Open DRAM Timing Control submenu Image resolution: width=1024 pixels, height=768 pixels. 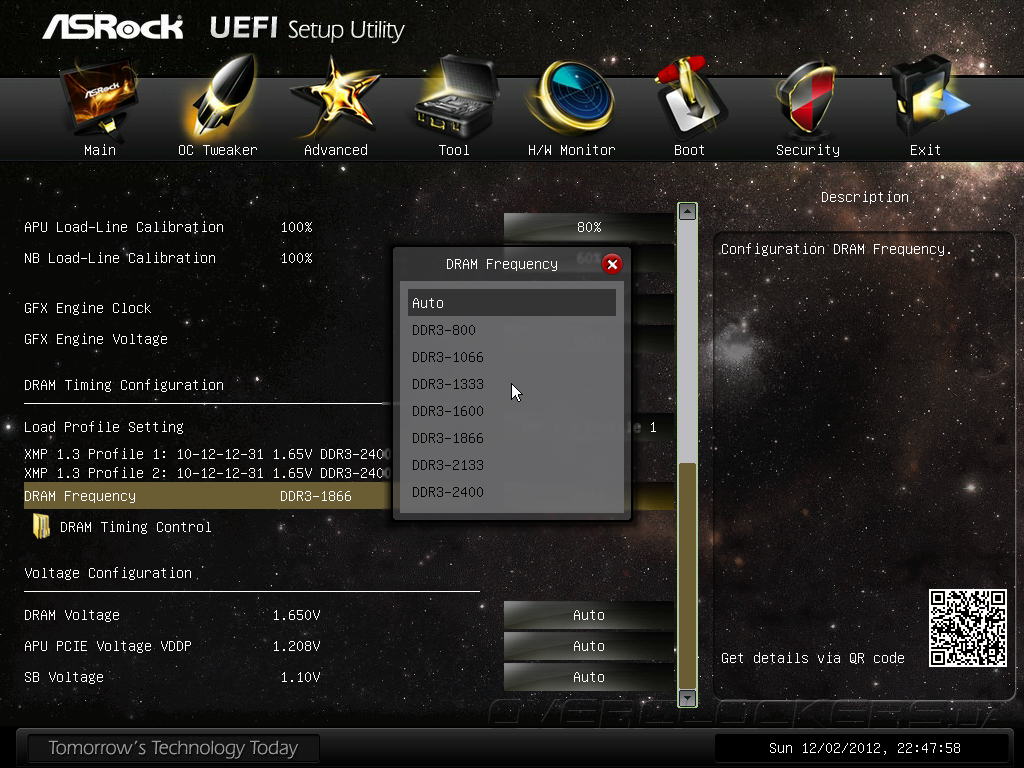pos(135,527)
